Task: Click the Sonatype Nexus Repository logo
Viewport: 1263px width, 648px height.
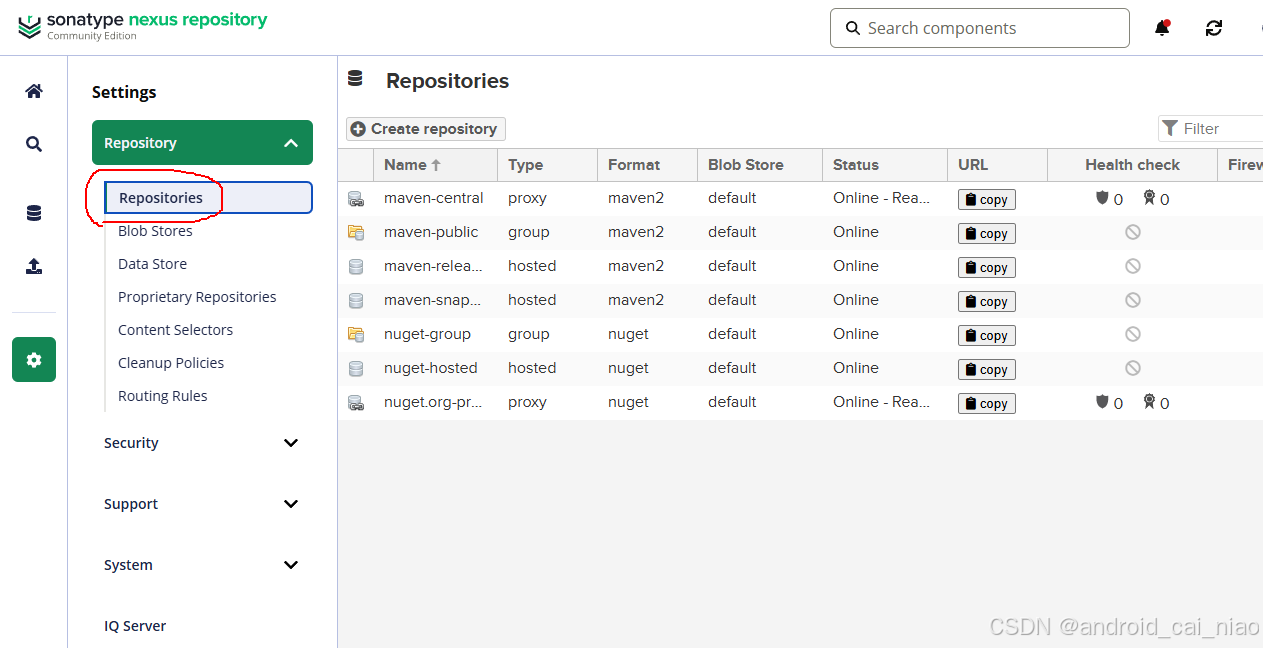Action: (143, 26)
